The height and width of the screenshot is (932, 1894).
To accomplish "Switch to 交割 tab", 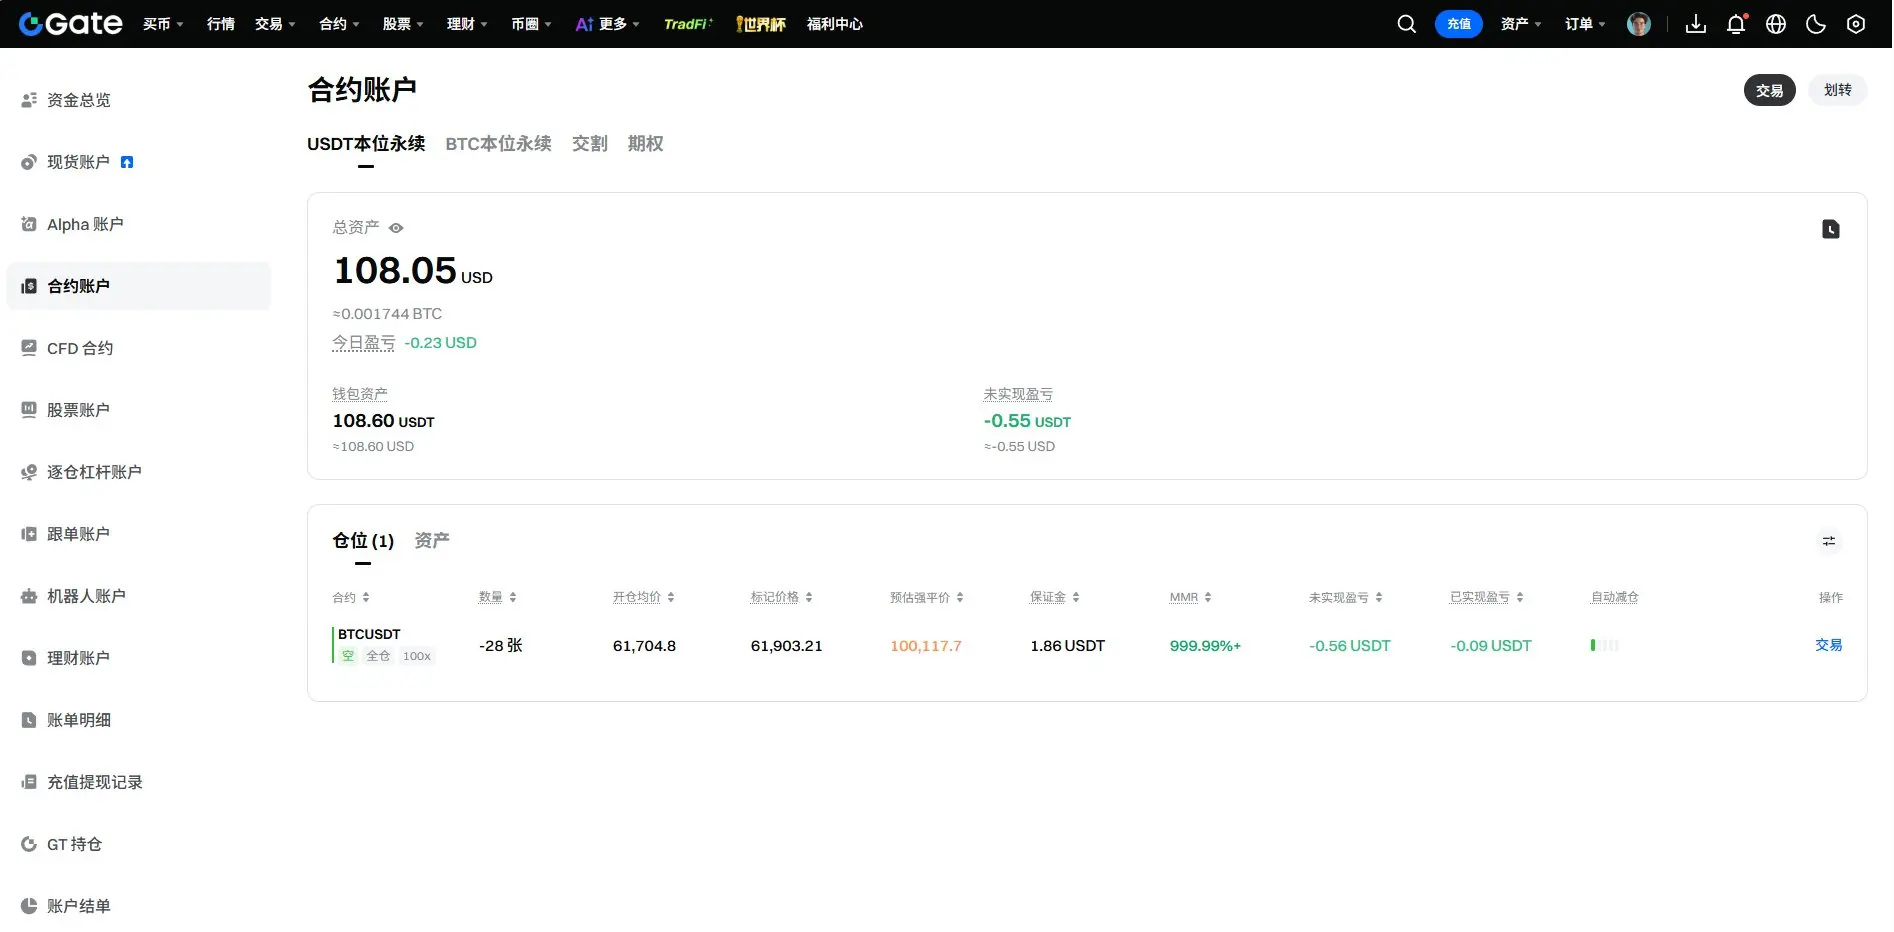I will point(590,144).
